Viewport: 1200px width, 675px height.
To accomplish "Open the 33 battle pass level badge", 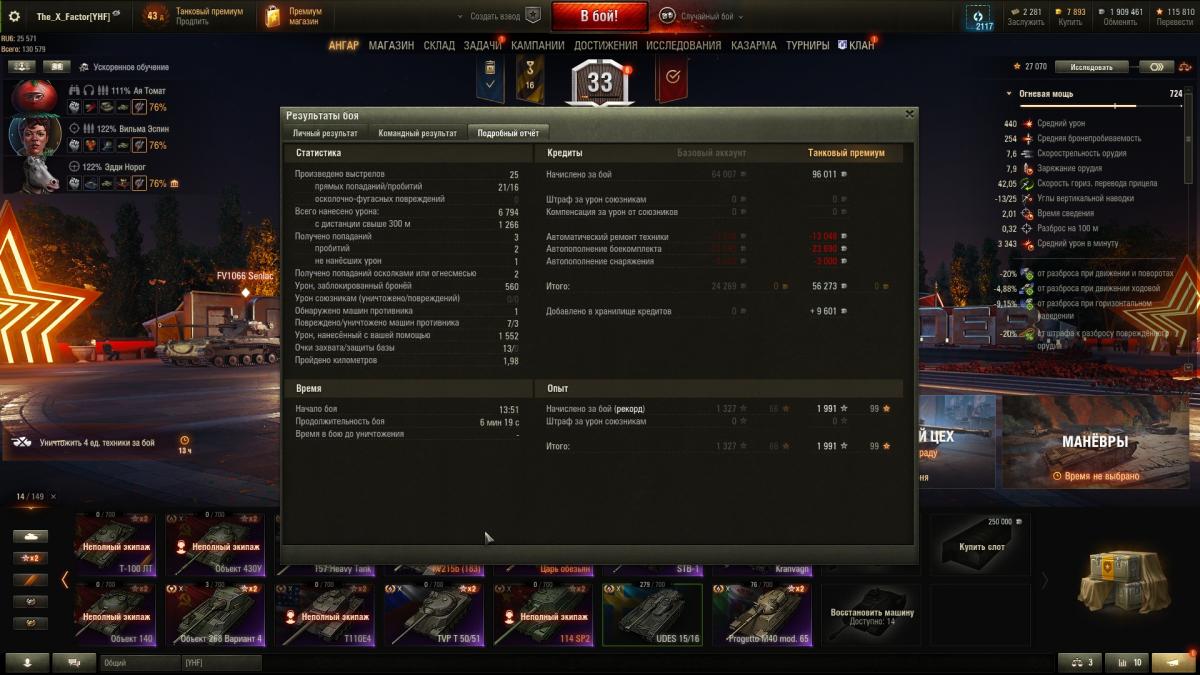I will pos(599,83).
